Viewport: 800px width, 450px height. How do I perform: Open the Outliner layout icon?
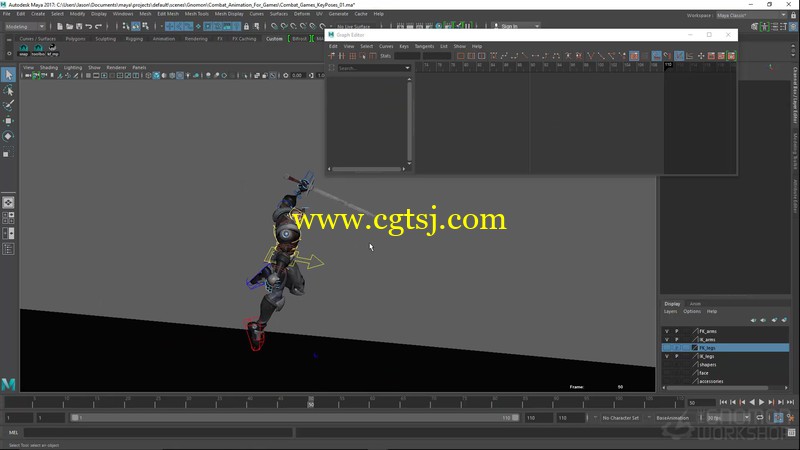pos(8,249)
